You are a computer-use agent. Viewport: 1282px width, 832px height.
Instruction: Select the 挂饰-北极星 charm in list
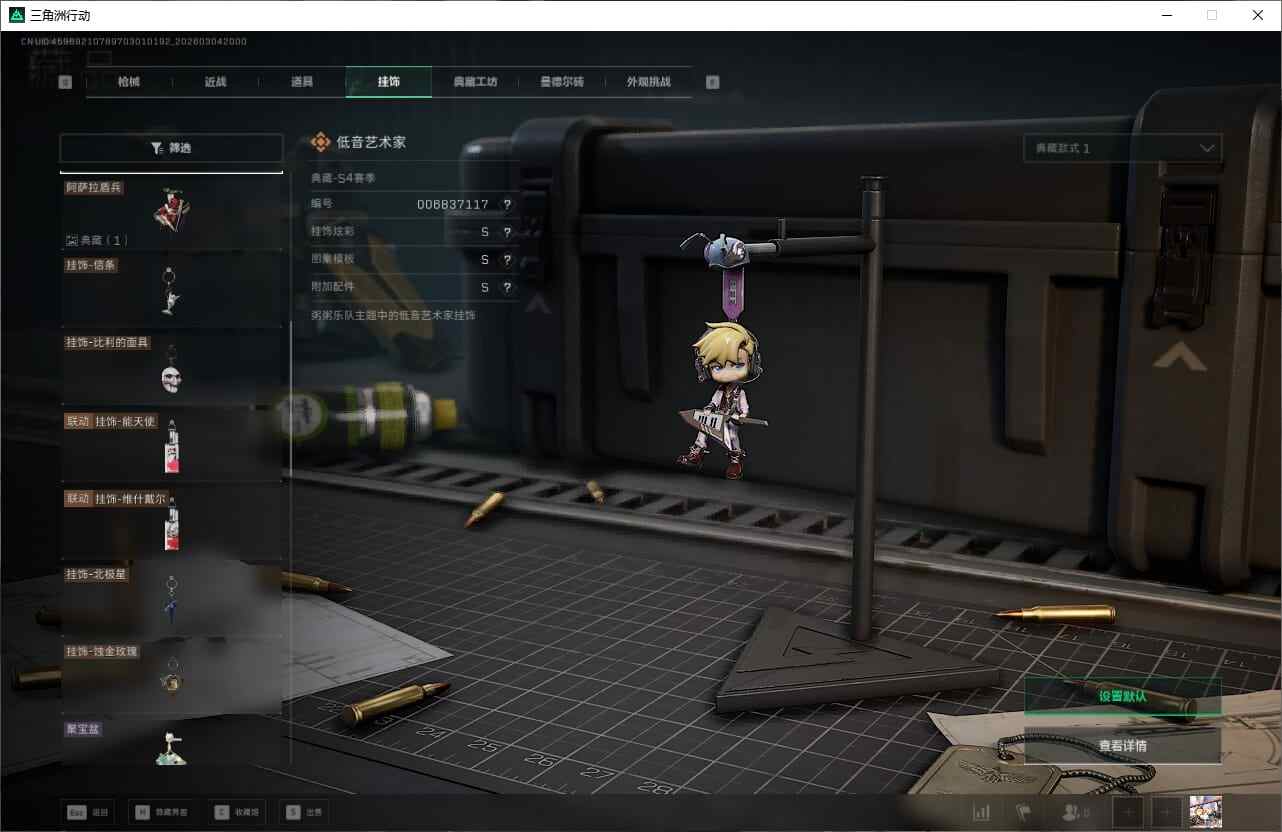[171, 598]
